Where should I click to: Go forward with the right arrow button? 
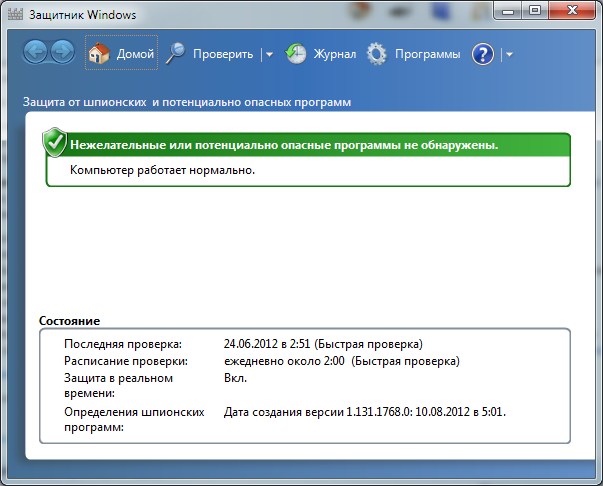(62, 52)
